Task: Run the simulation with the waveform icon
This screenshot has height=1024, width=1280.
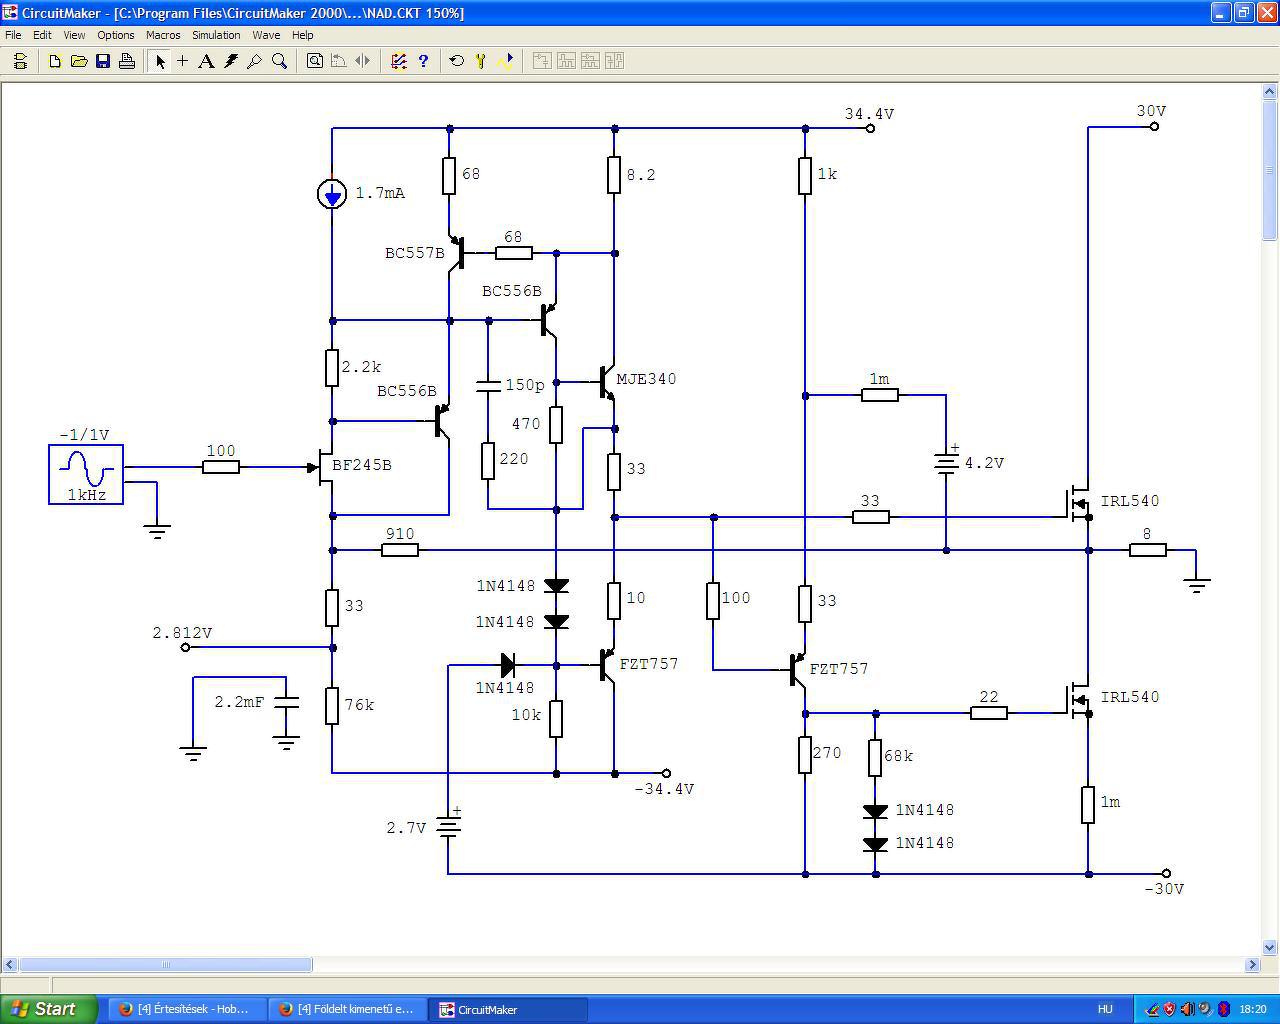Action: coord(505,61)
